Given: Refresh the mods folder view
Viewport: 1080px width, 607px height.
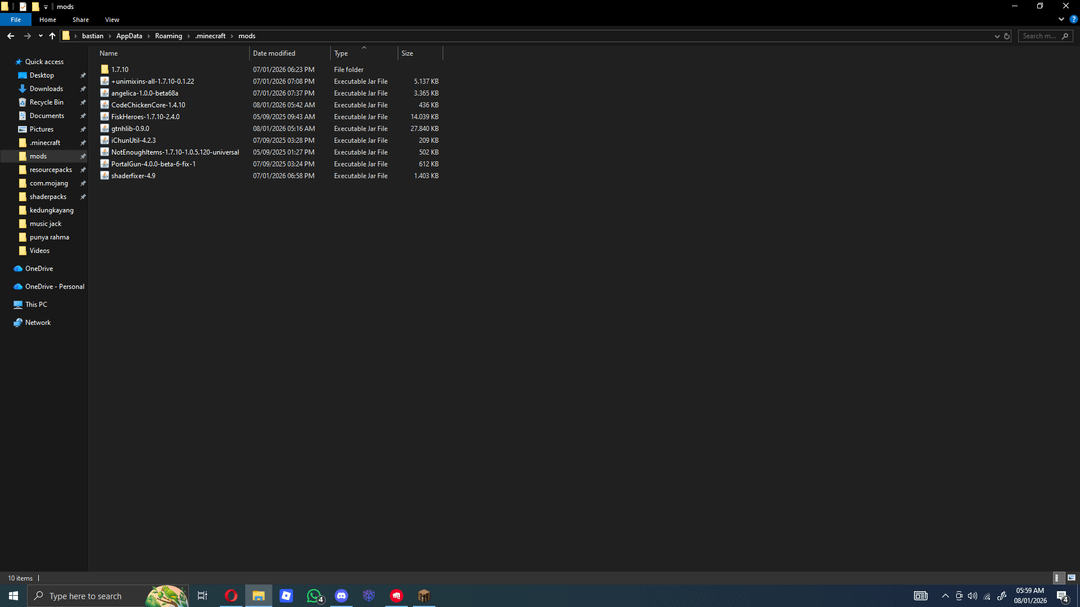Looking at the screenshot, I should pos(1007,36).
